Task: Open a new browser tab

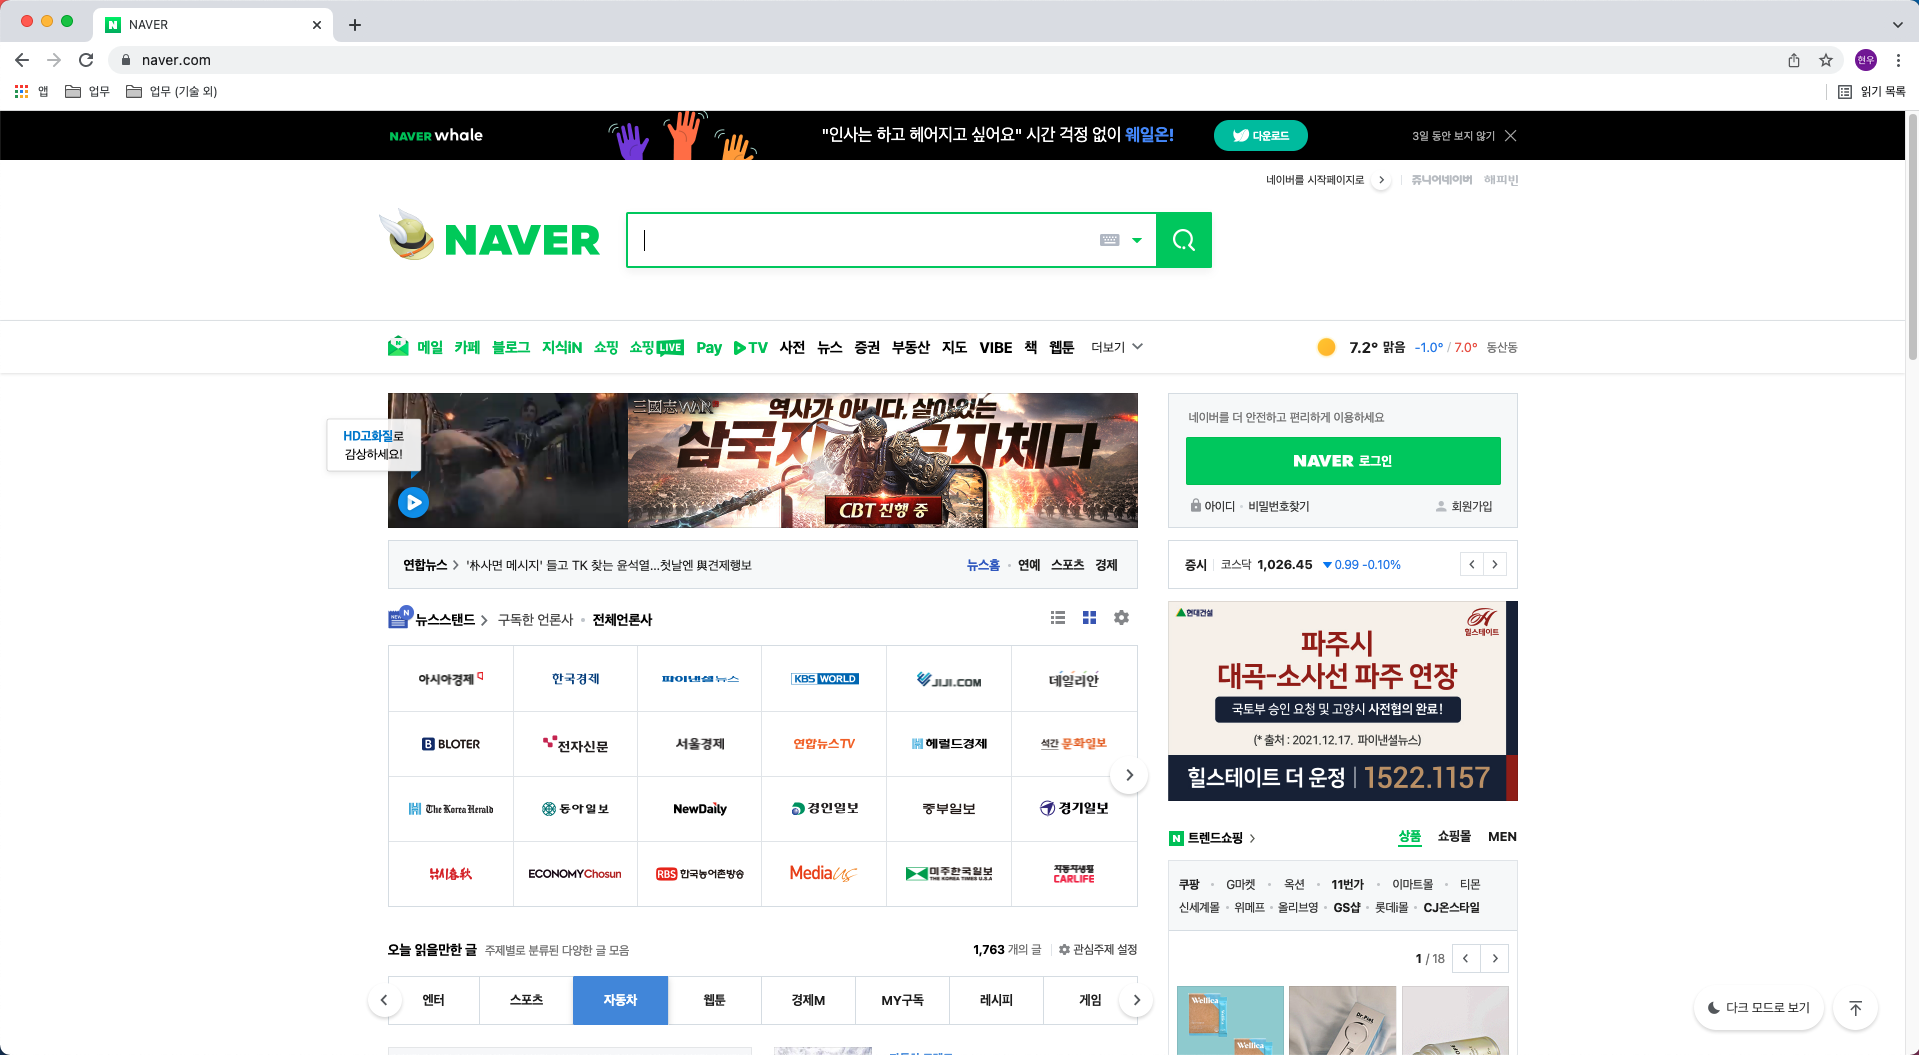Action: point(355,25)
